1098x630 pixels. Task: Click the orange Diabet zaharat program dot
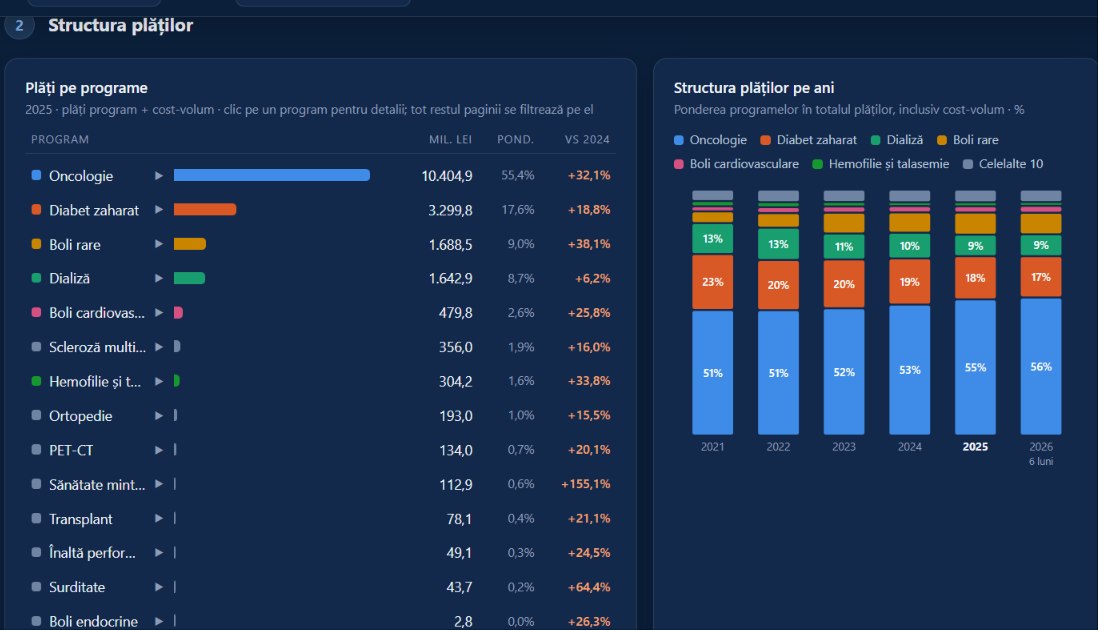pos(36,209)
